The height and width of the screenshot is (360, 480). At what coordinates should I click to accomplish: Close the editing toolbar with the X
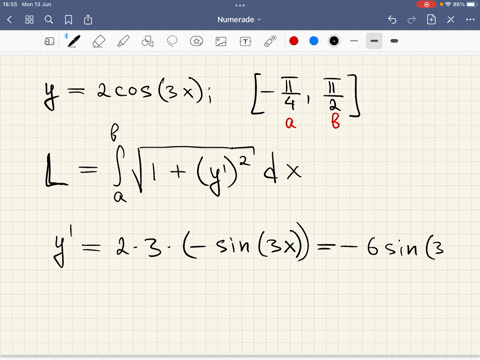pyautogui.click(x=451, y=20)
